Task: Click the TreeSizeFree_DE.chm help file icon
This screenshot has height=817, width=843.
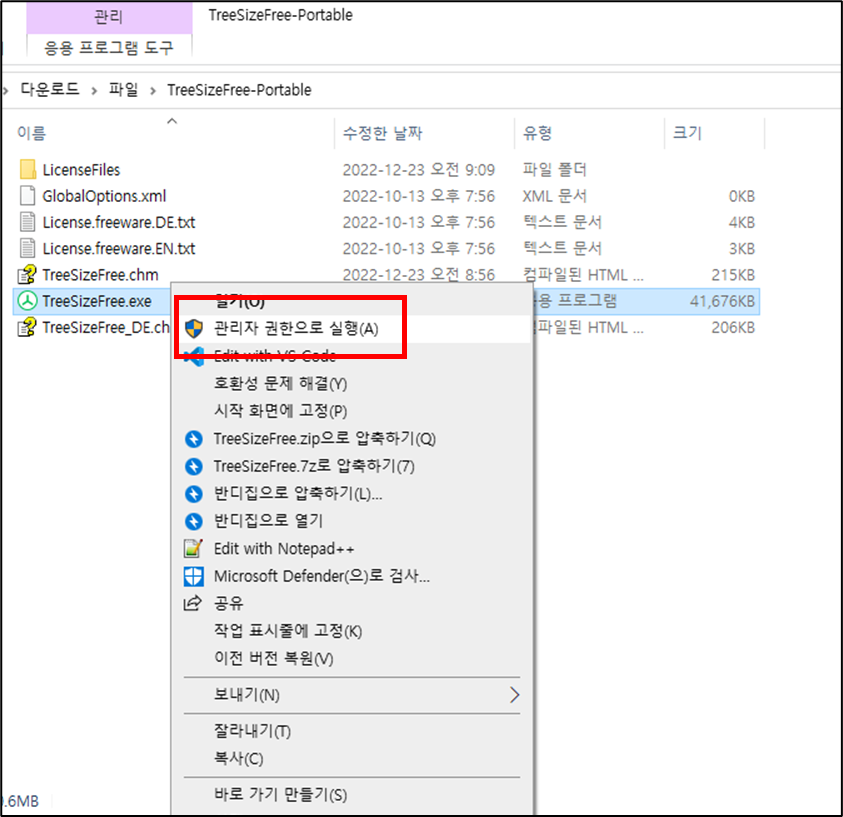Action: pyautogui.click(x=27, y=327)
